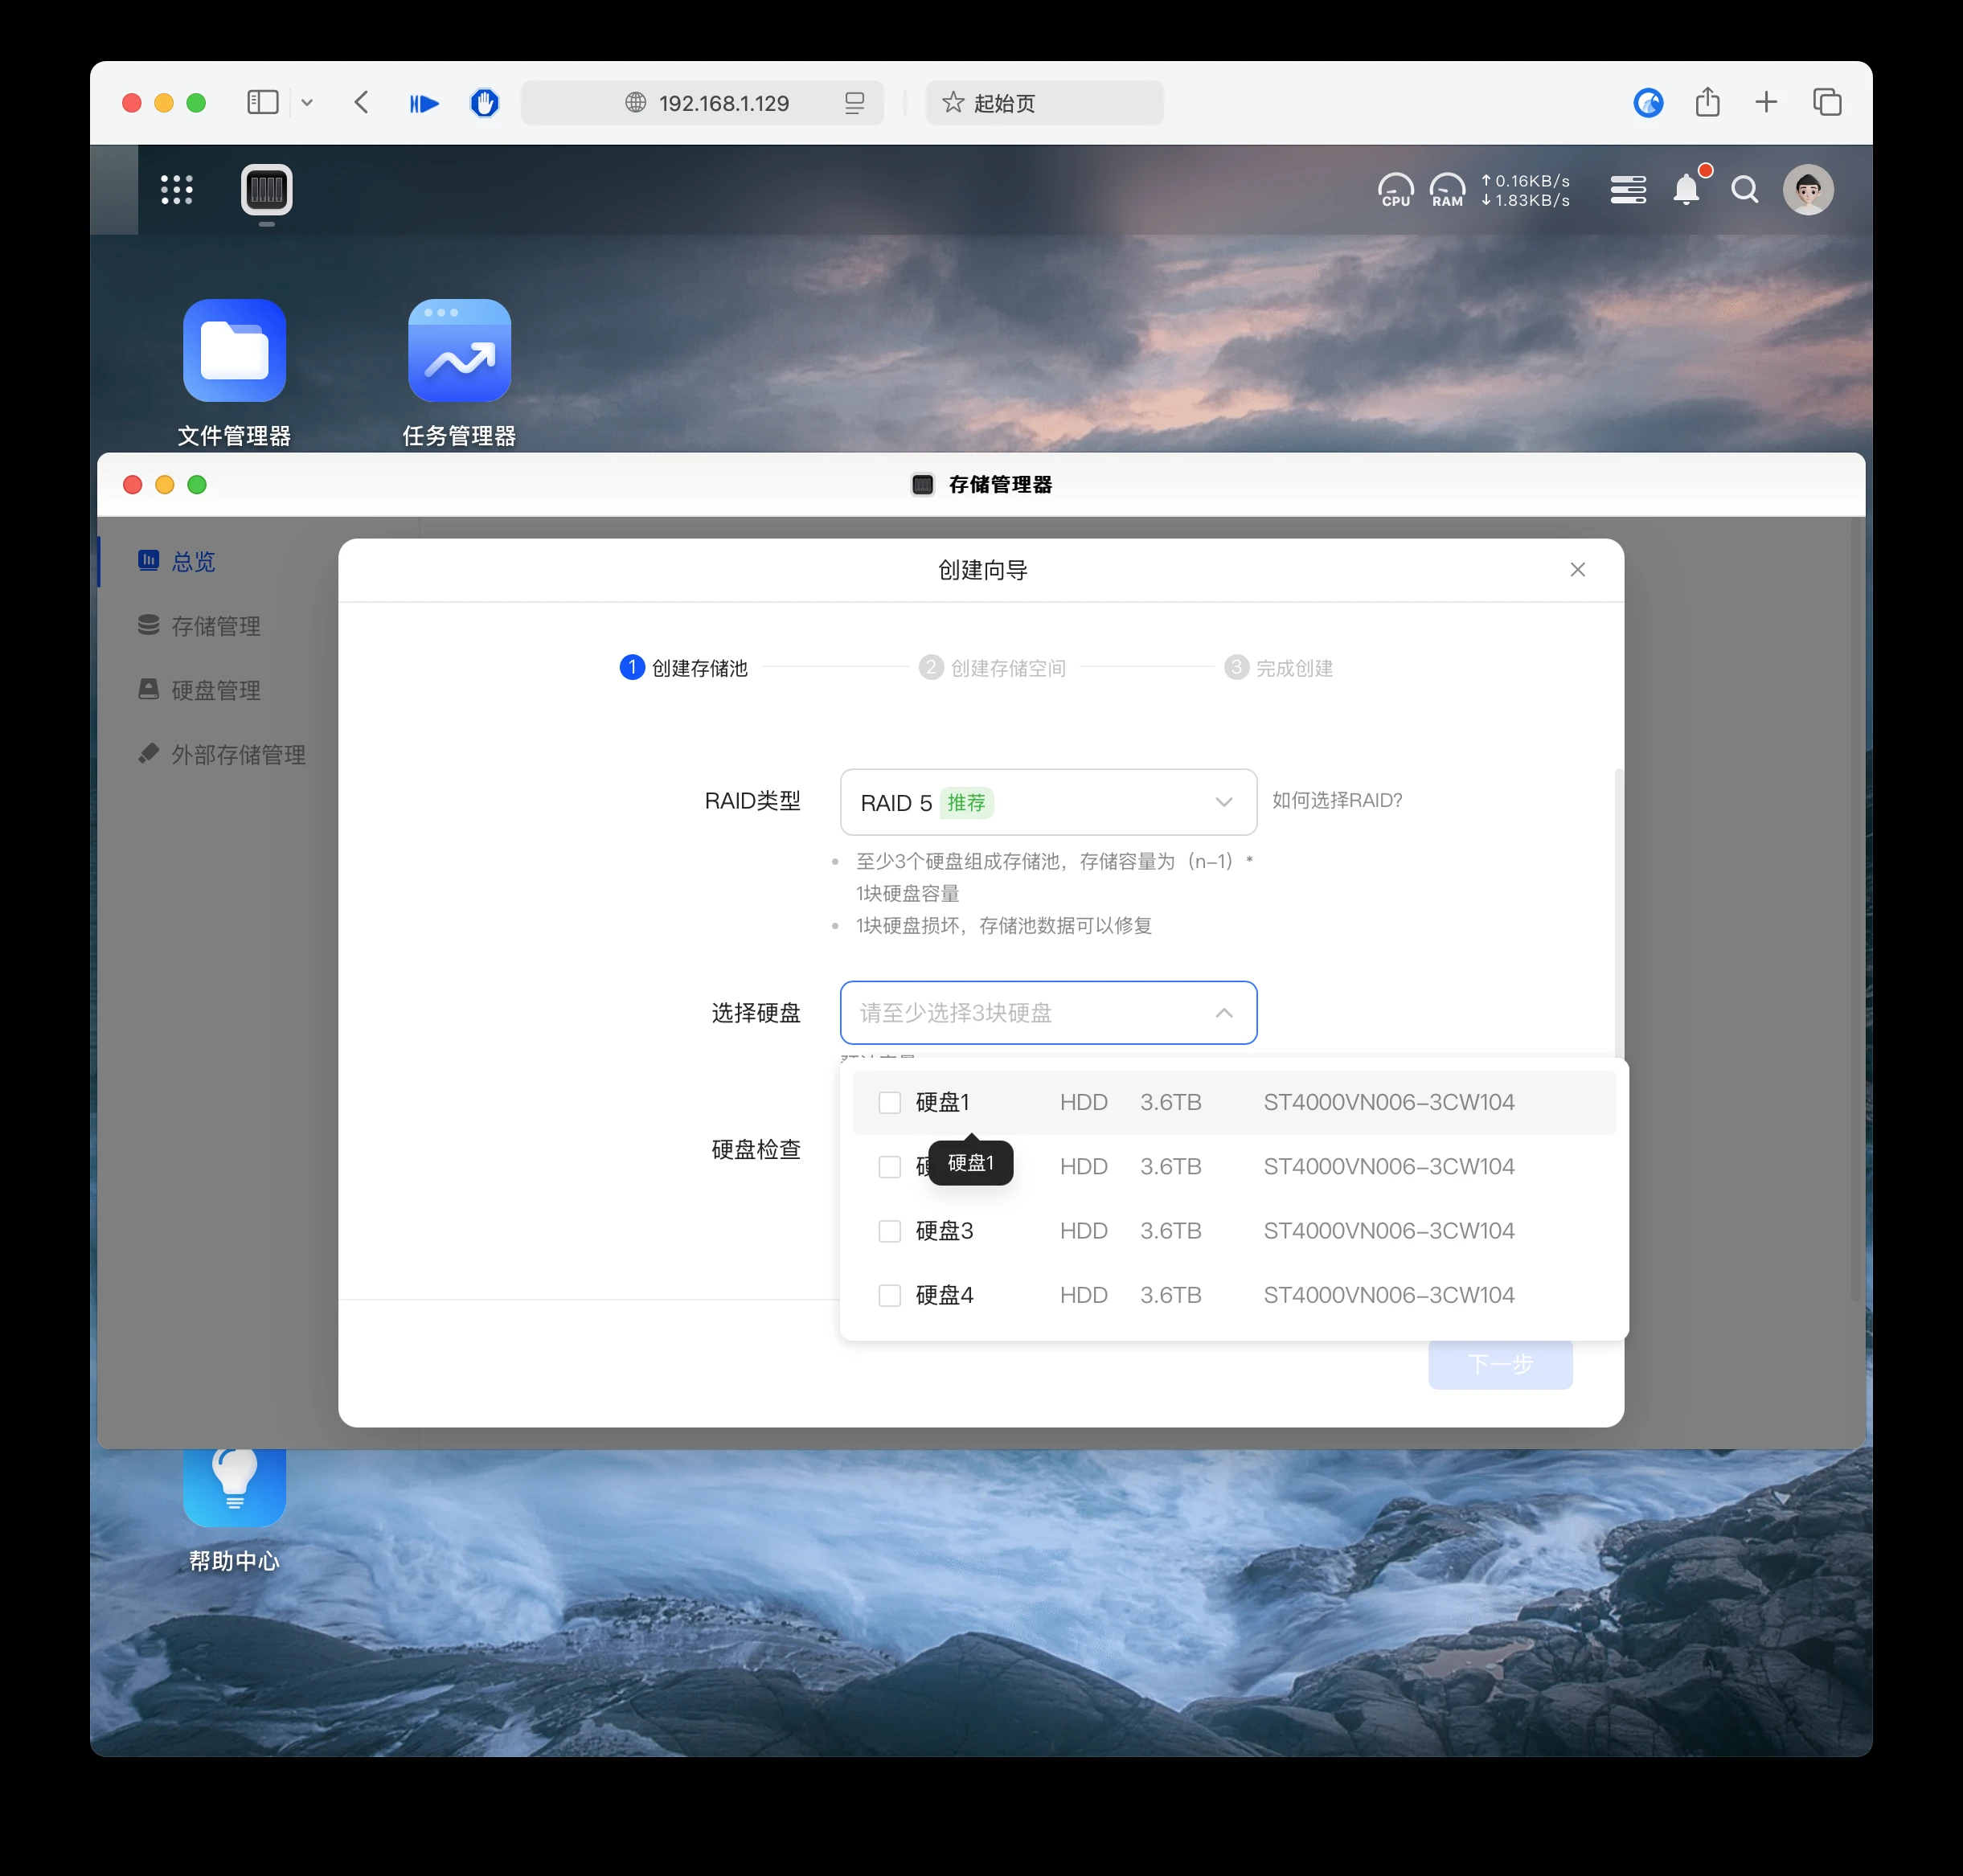Open the CPU usage indicator
Image resolution: width=1963 pixels, height=1876 pixels.
pos(1395,190)
